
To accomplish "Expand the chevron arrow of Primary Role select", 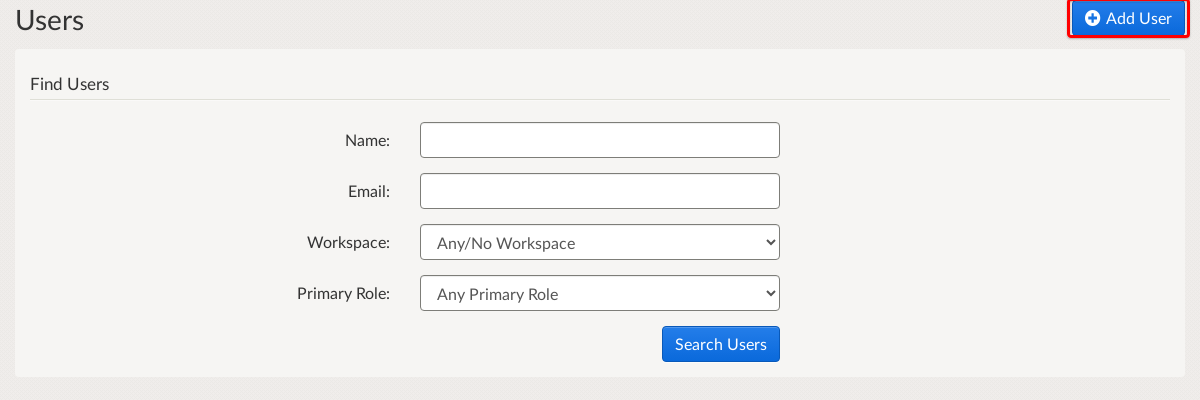I will pyautogui.click(x=769, y=293).
